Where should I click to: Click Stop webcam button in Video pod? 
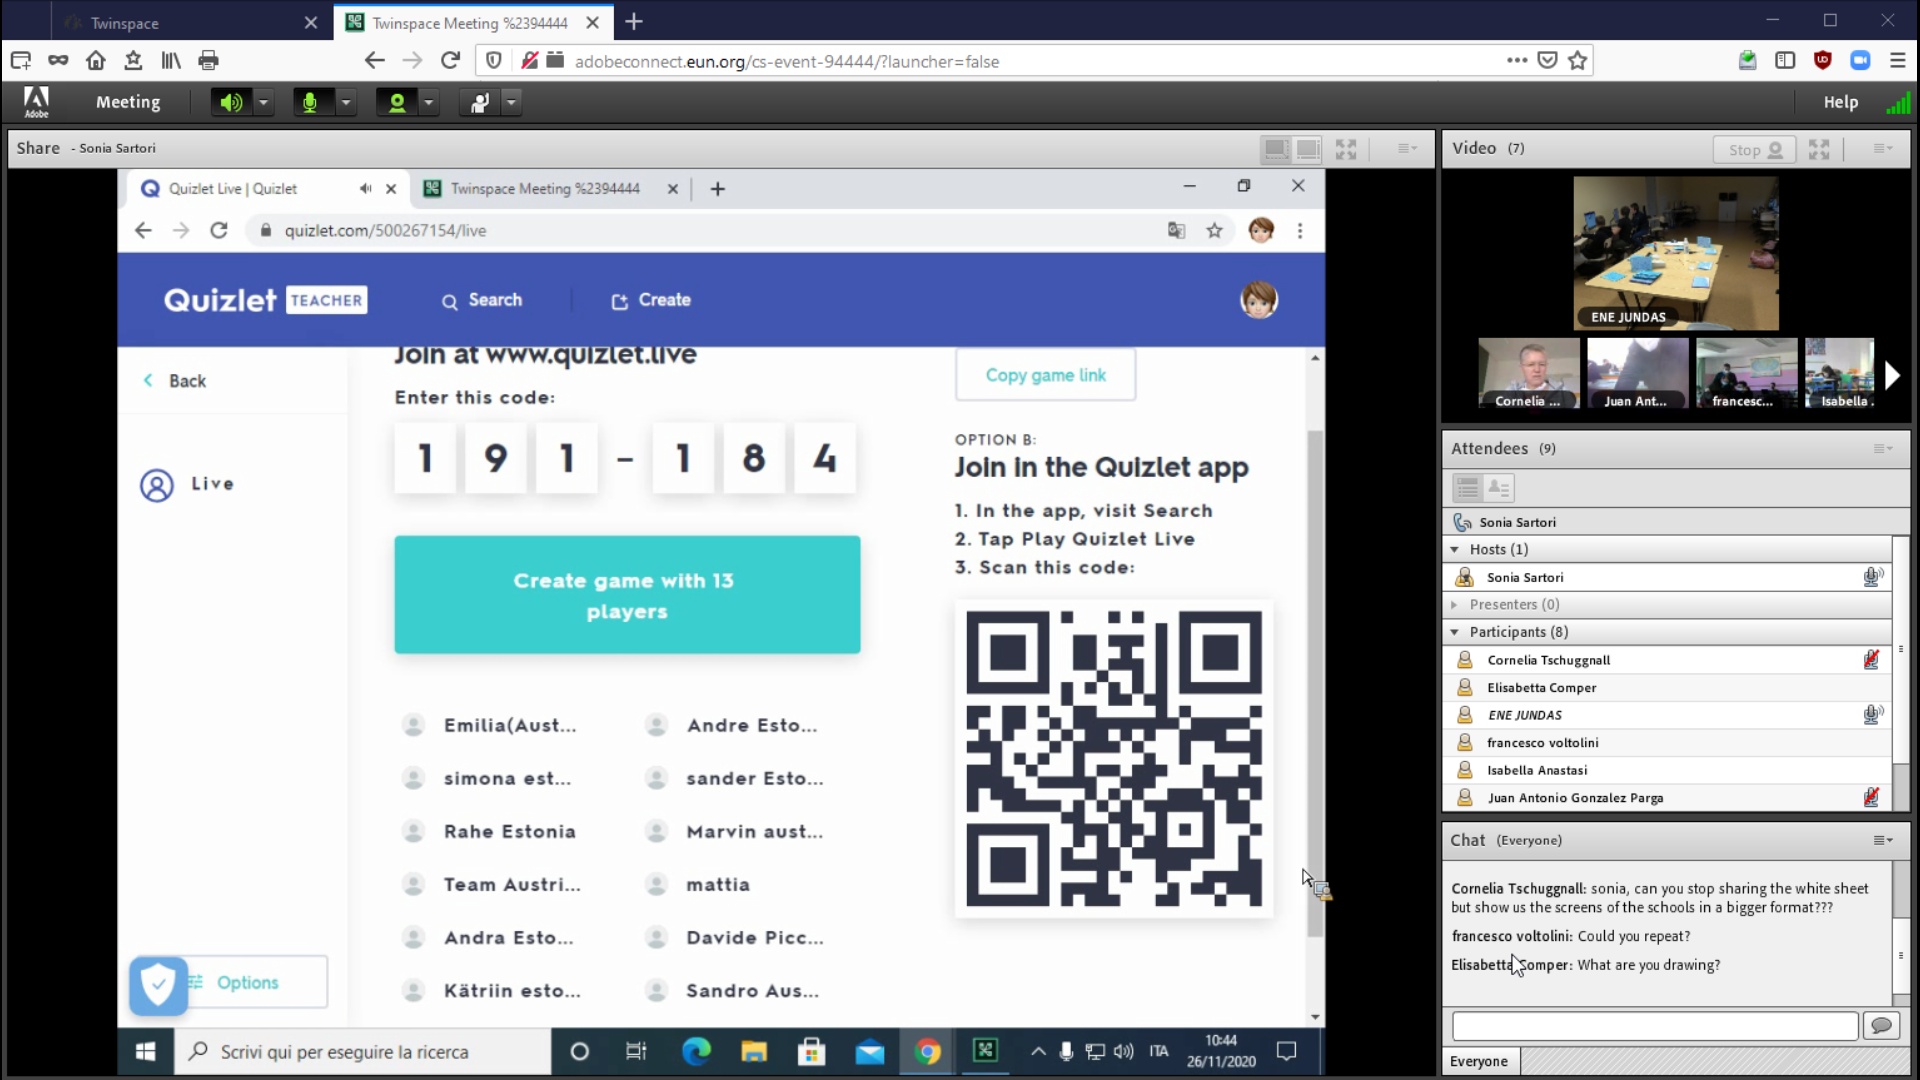click(x=1755, y=149)
